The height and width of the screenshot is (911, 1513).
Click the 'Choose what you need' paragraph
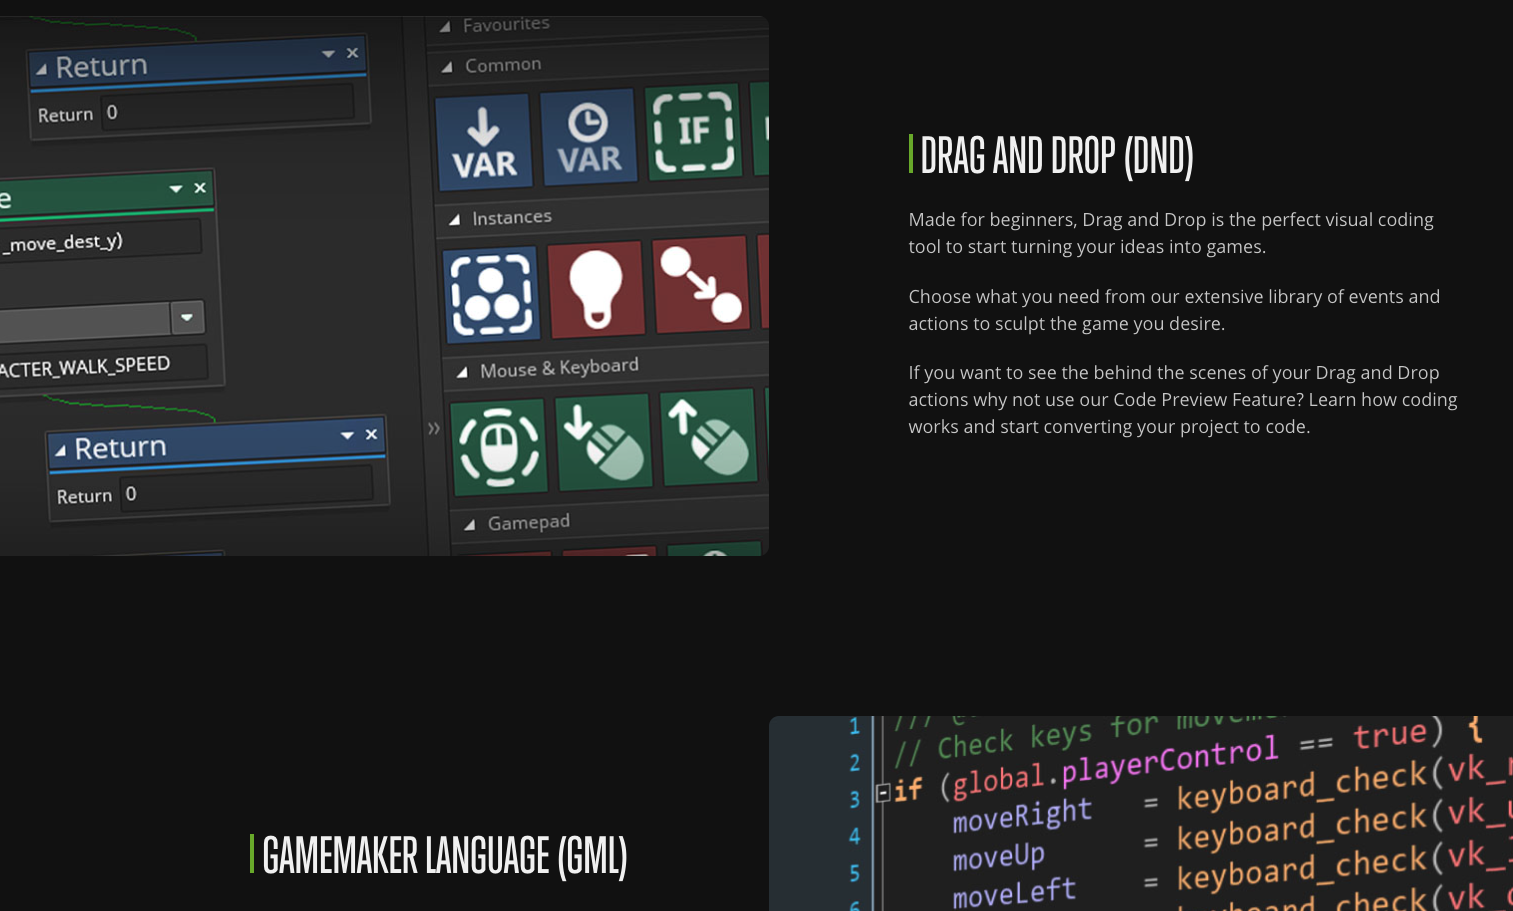(x=1174, y=310)
